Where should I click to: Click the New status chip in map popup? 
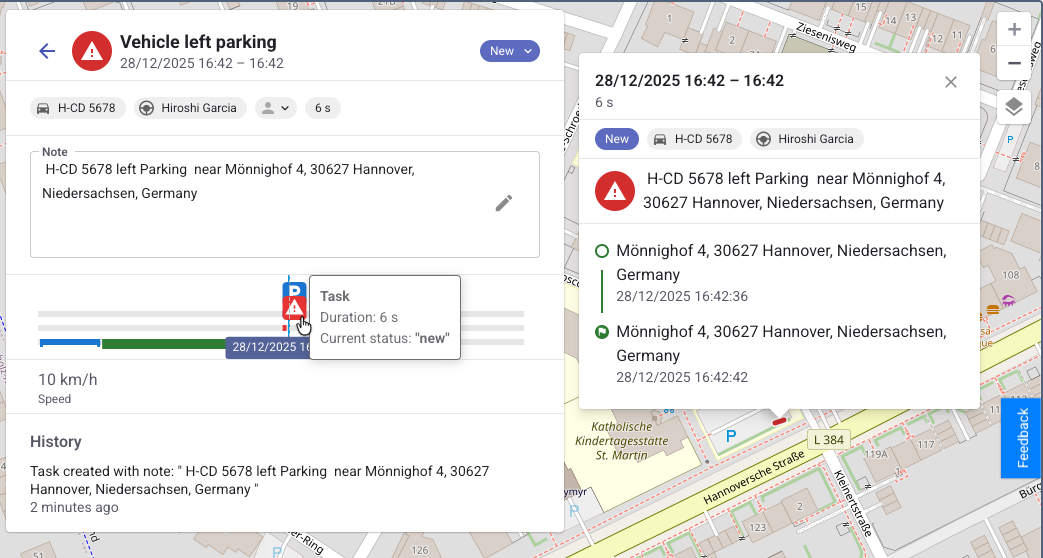click(x=617, y=139)
